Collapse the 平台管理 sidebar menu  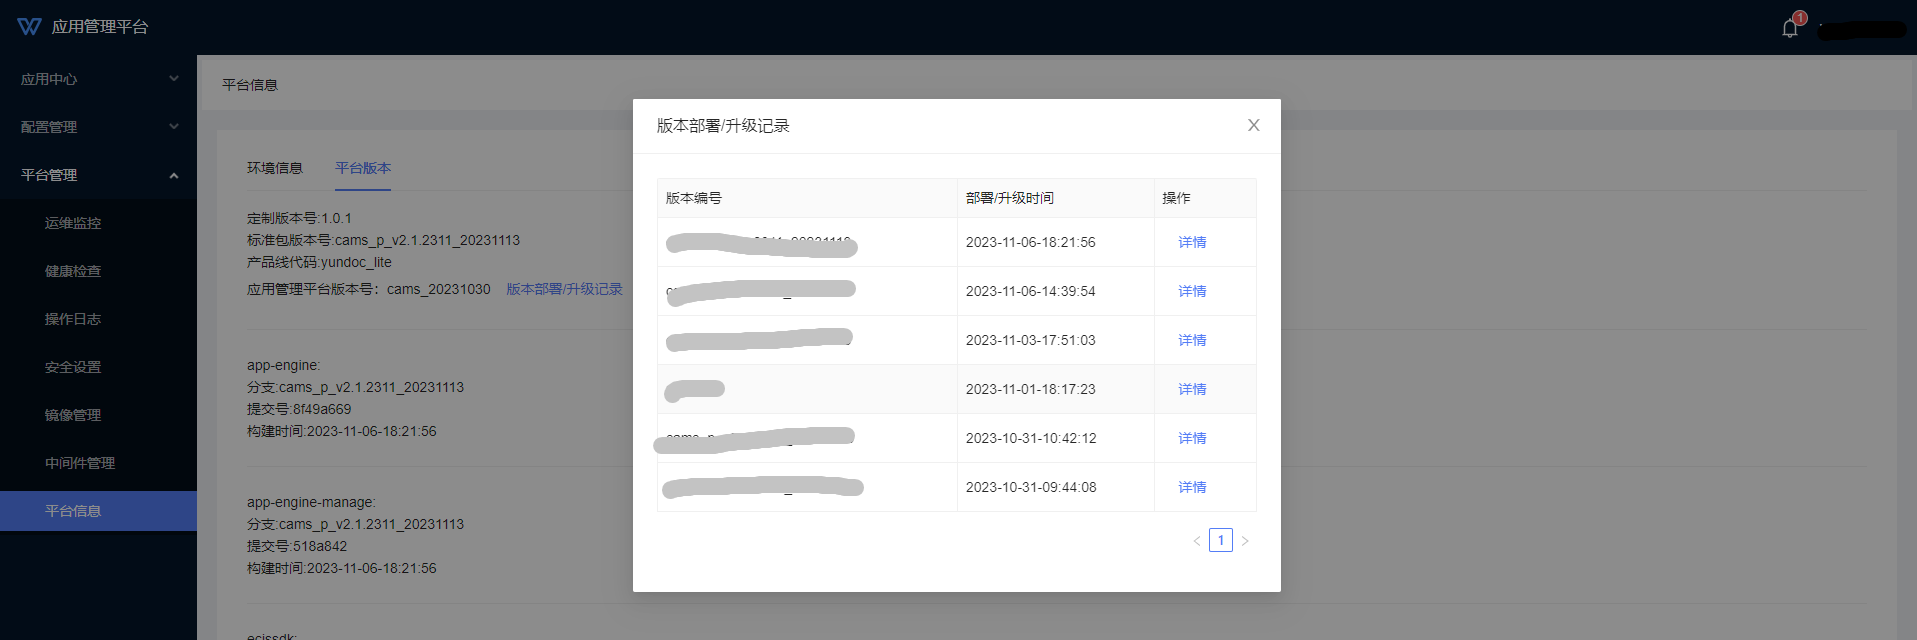point(98,175)
